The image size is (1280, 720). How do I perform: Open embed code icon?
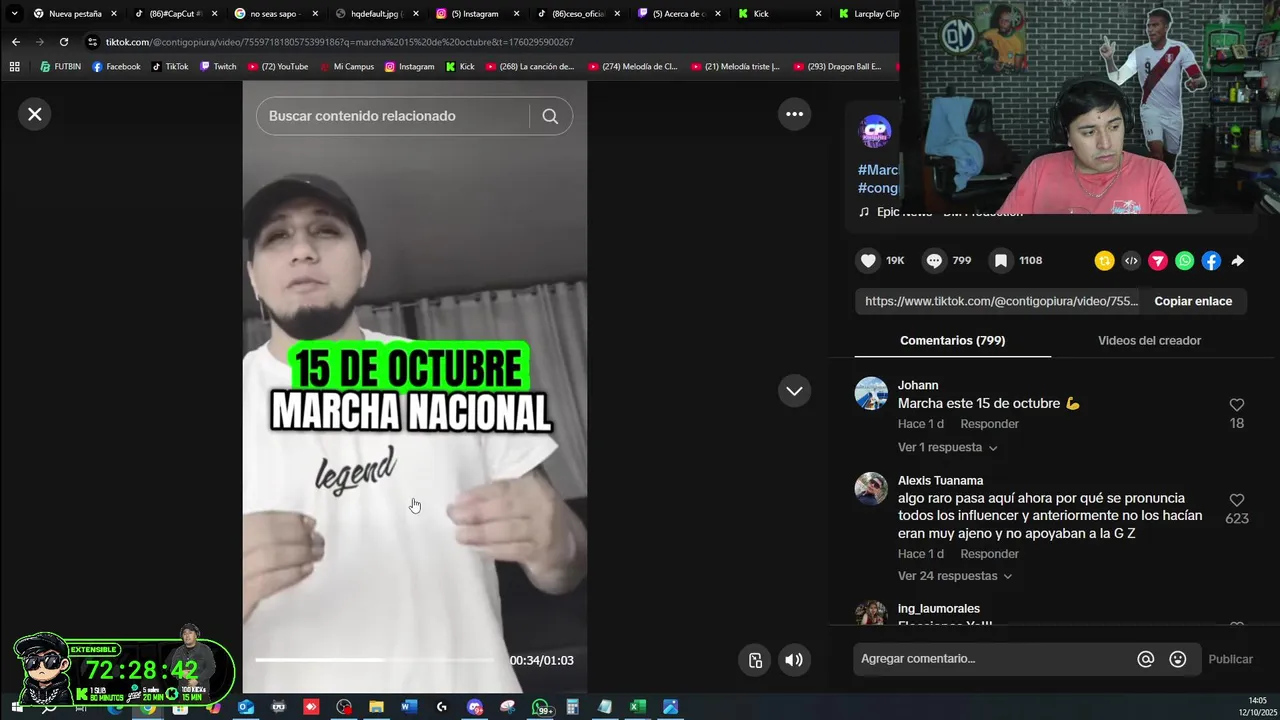point(1131,261)
